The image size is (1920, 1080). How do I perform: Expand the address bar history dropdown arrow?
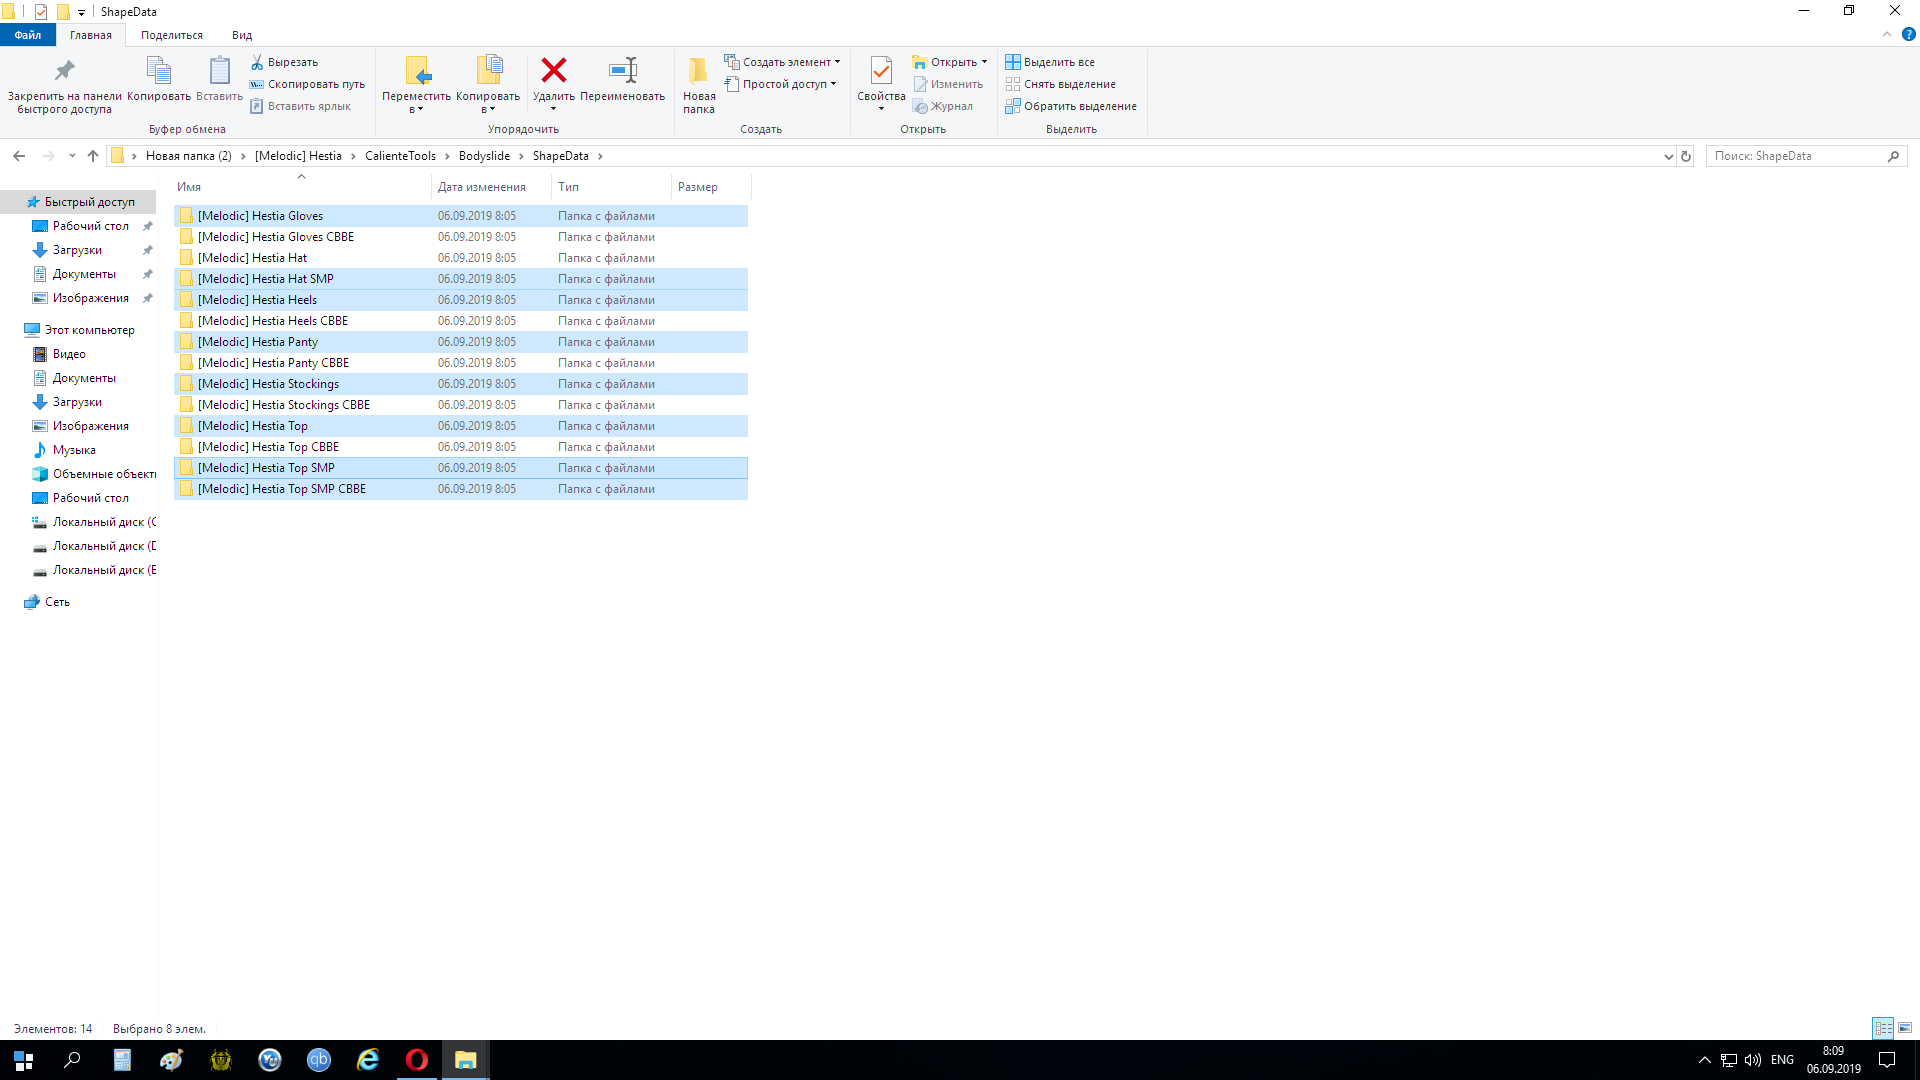point(1668,156)
